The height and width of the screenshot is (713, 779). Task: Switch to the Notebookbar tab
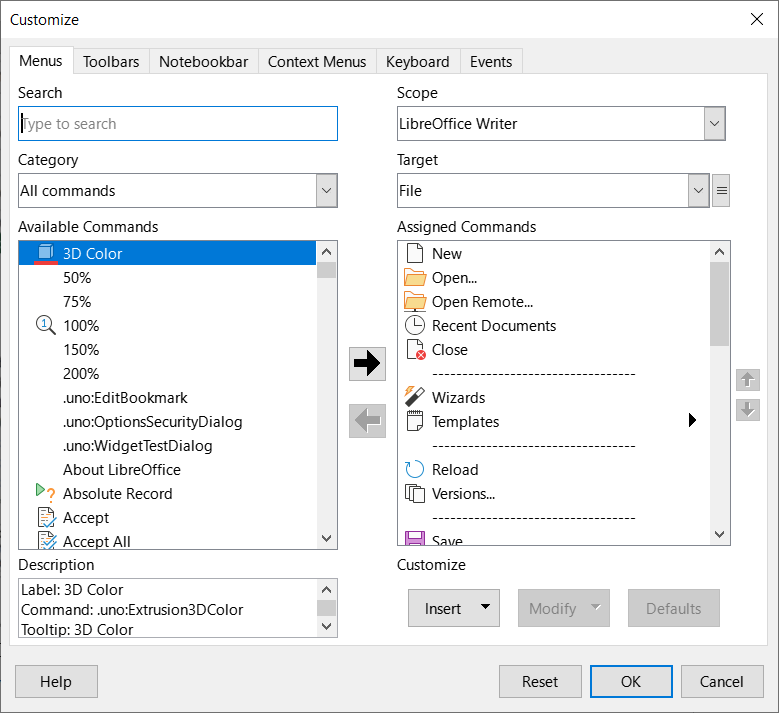pyautogui.click(x=203, y=62)
